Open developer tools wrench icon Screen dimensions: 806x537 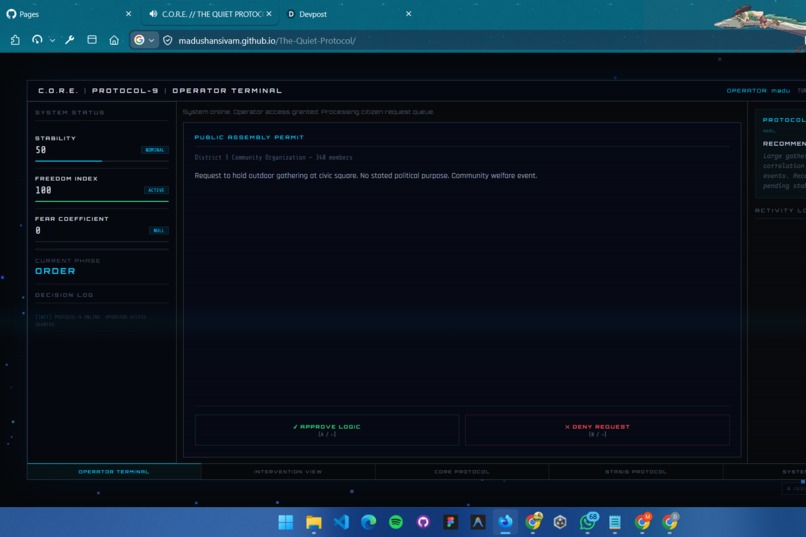coord(69,40)
